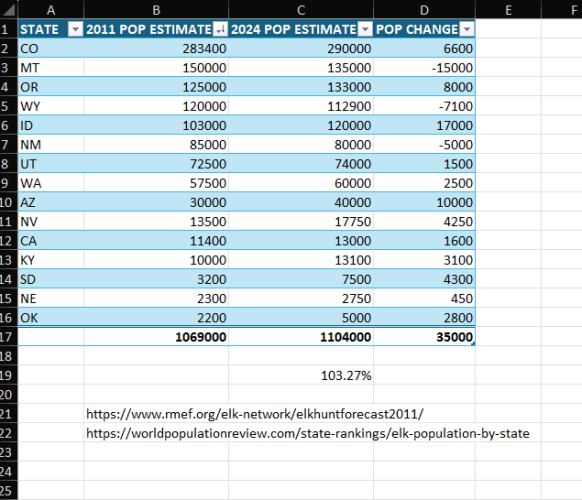Image resolution: width=582 pixels, height=500 pixels.
Task: Select the CO state cell
Action: [x=51, y=49]
